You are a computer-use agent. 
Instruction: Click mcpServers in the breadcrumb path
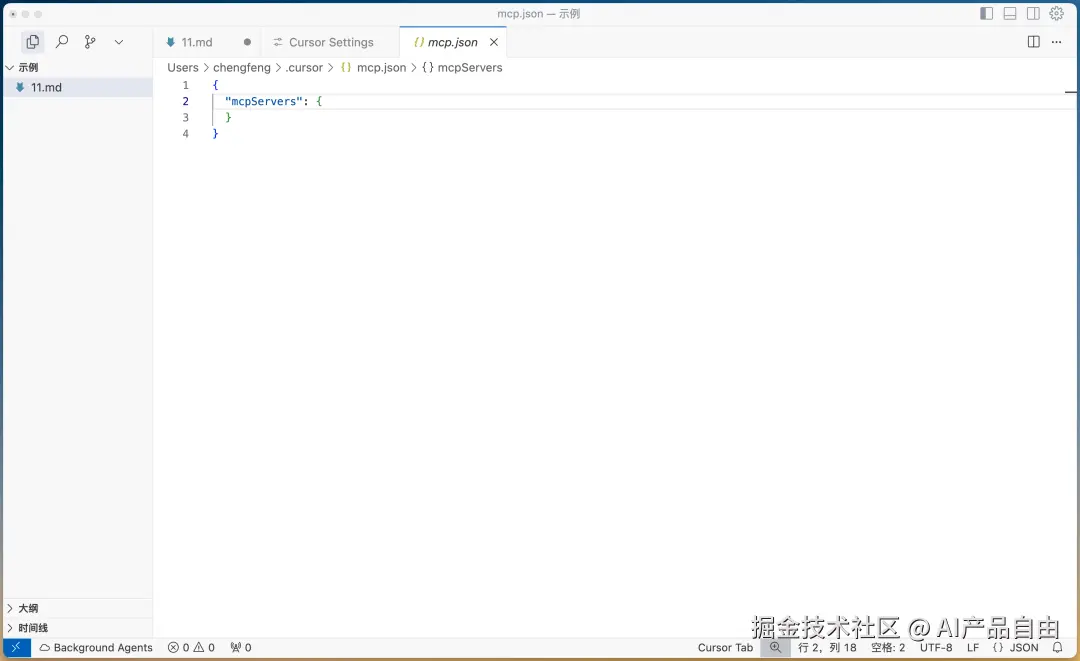pos(470,67)
